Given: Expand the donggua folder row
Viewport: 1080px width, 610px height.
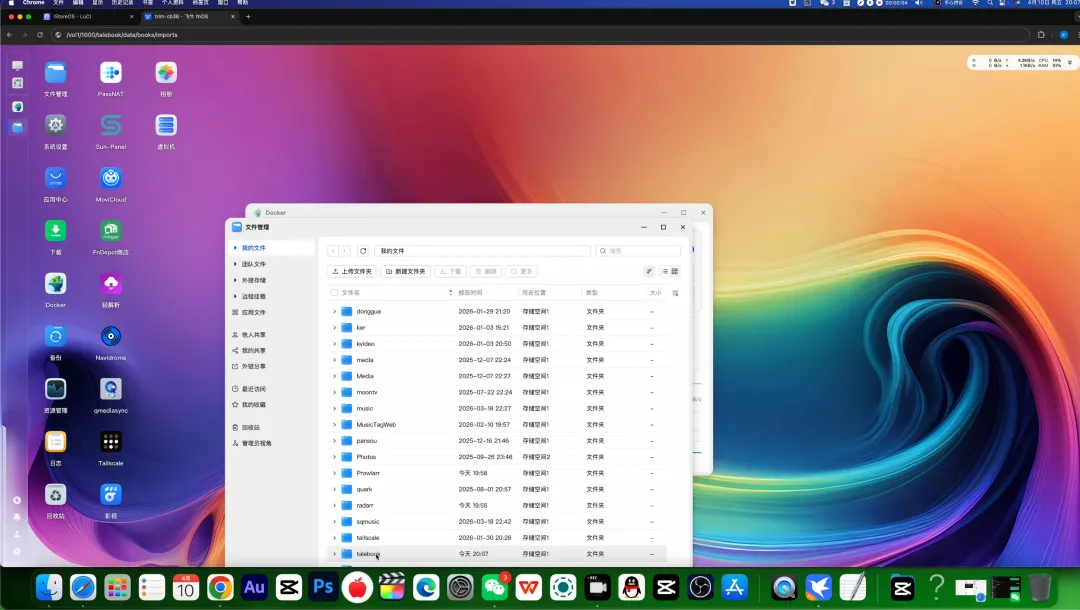Looking at the screenshot, I should point(335,311).
